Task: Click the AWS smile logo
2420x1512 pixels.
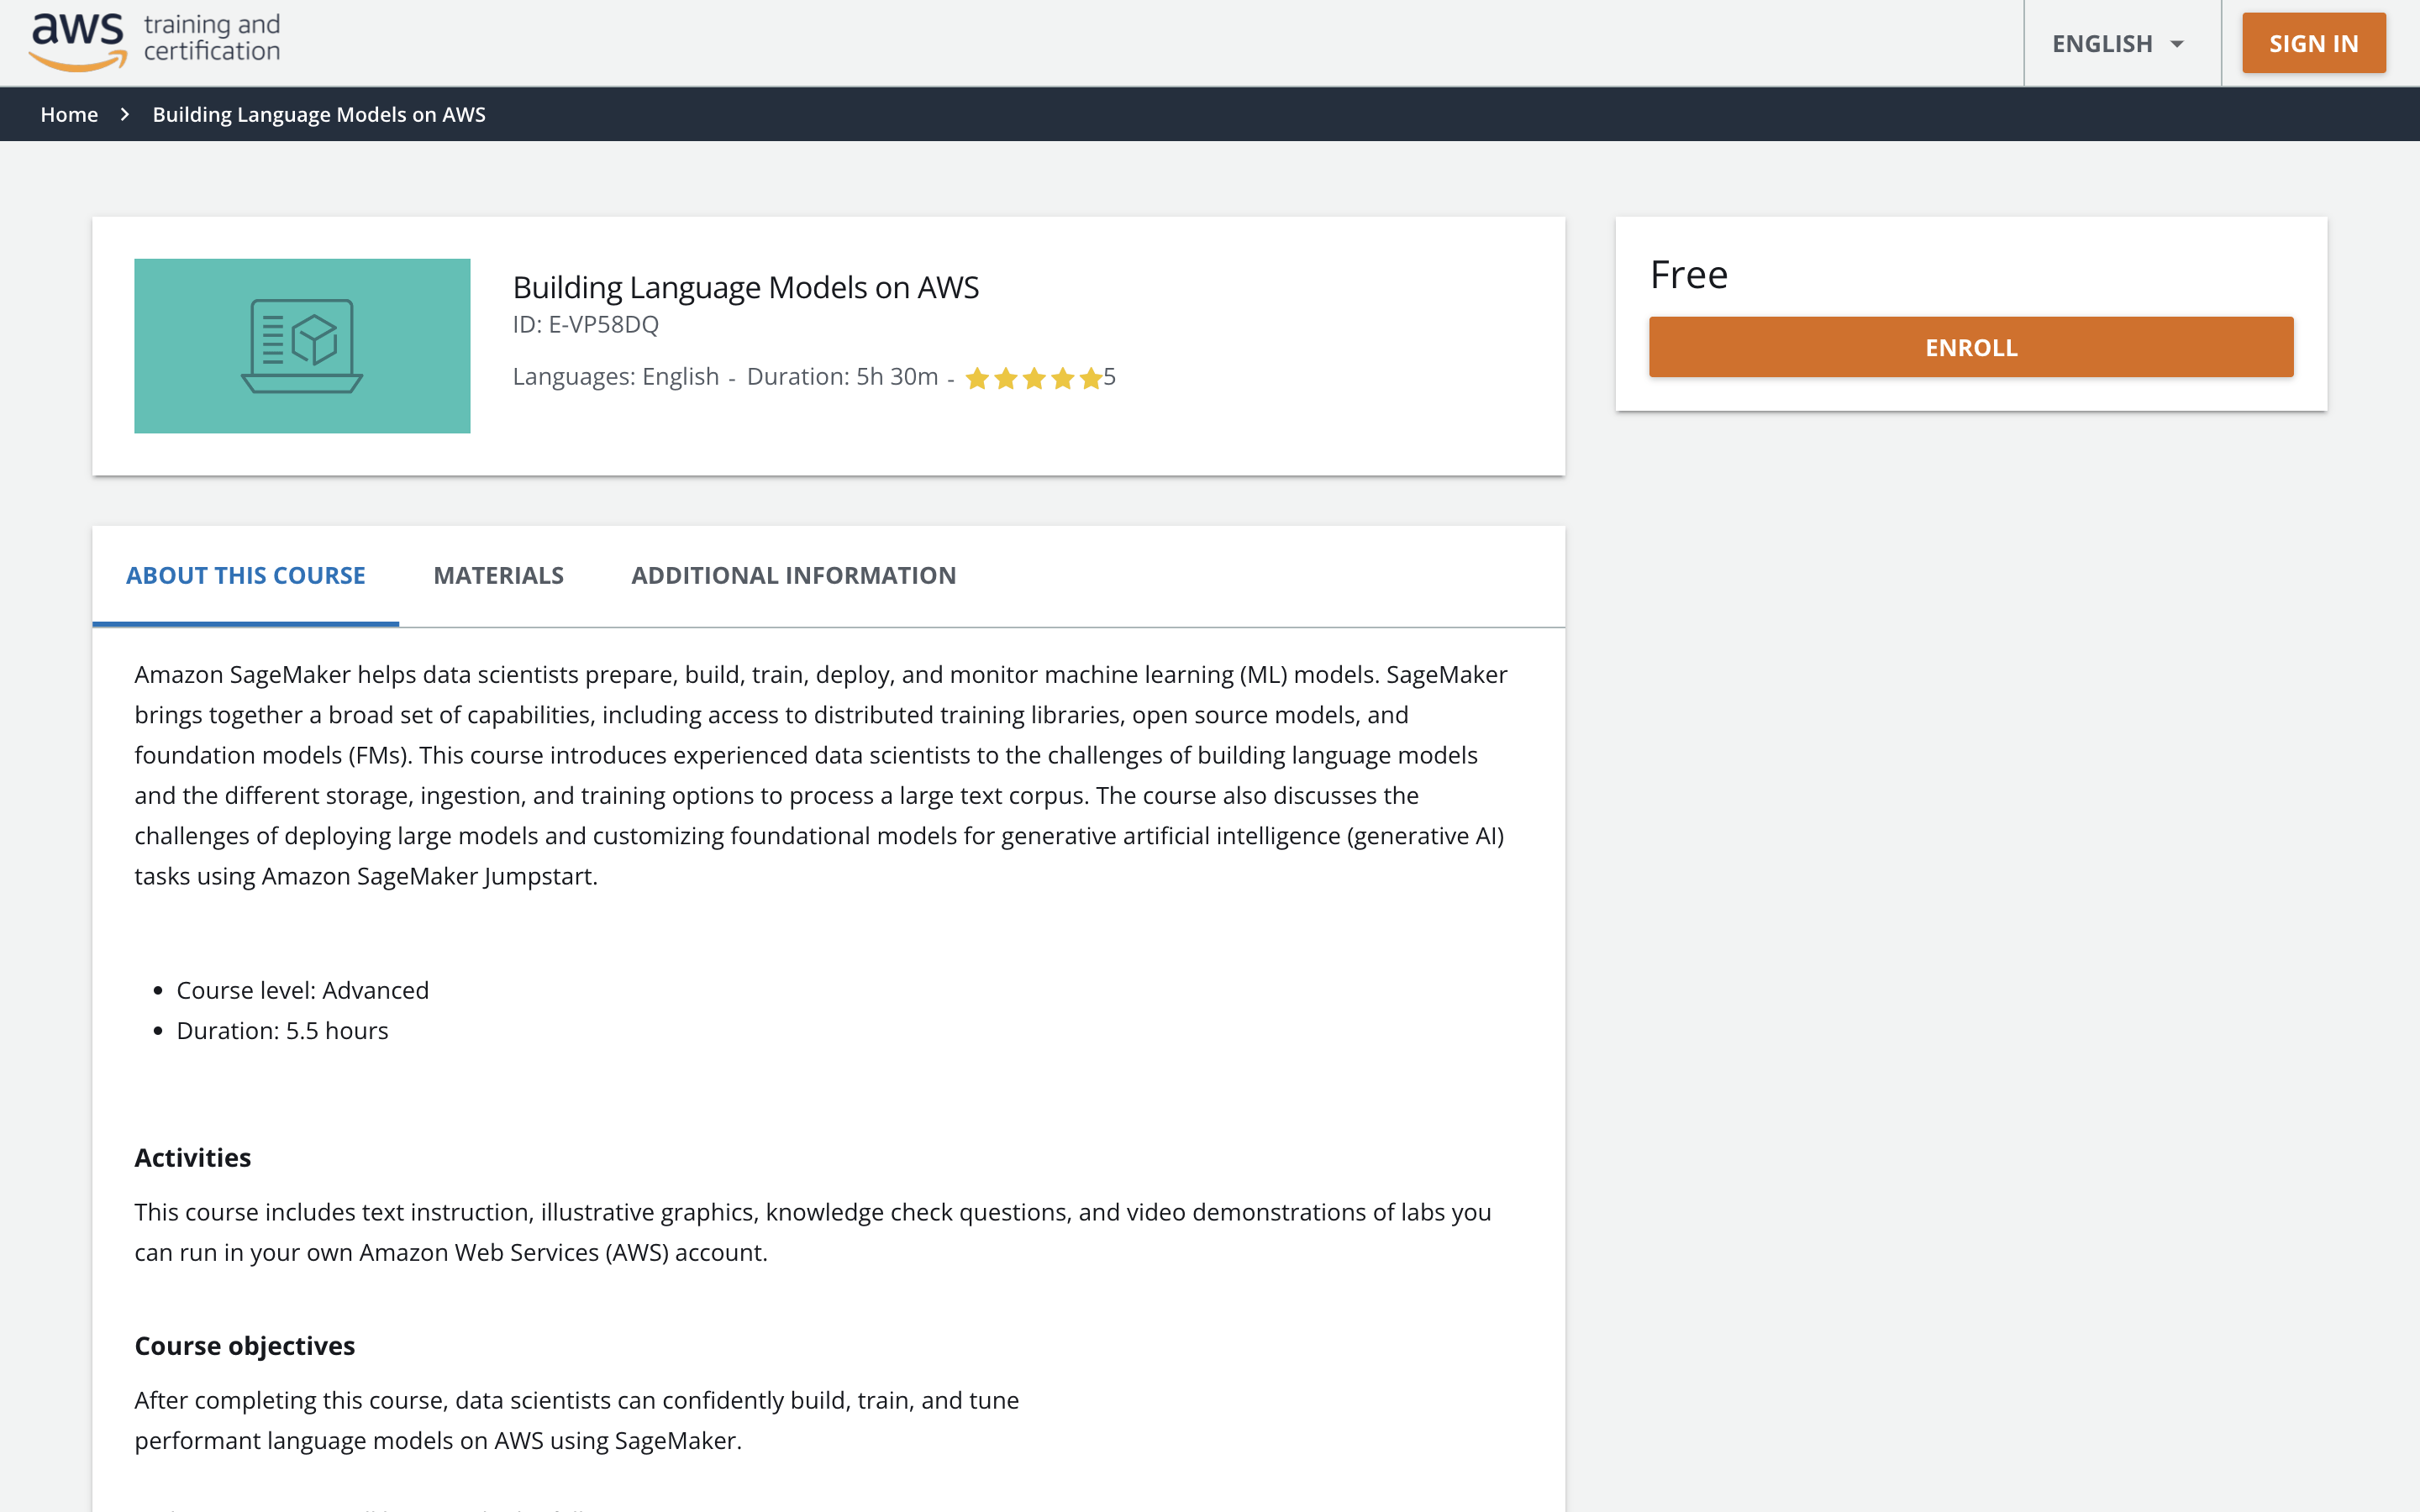Action: pyautogui.click(x=78, y=42)
